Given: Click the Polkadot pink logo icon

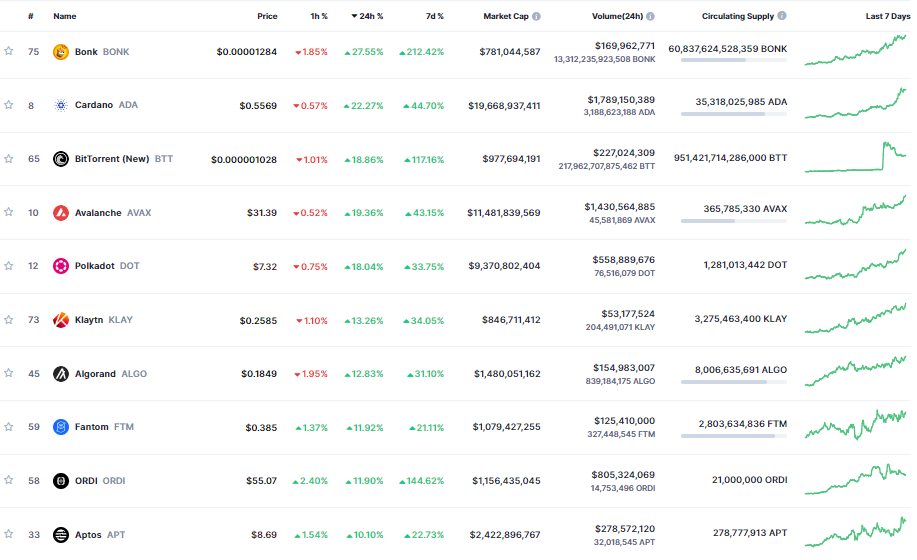Looking at the screenshot, I should click(x=60, y=266).
